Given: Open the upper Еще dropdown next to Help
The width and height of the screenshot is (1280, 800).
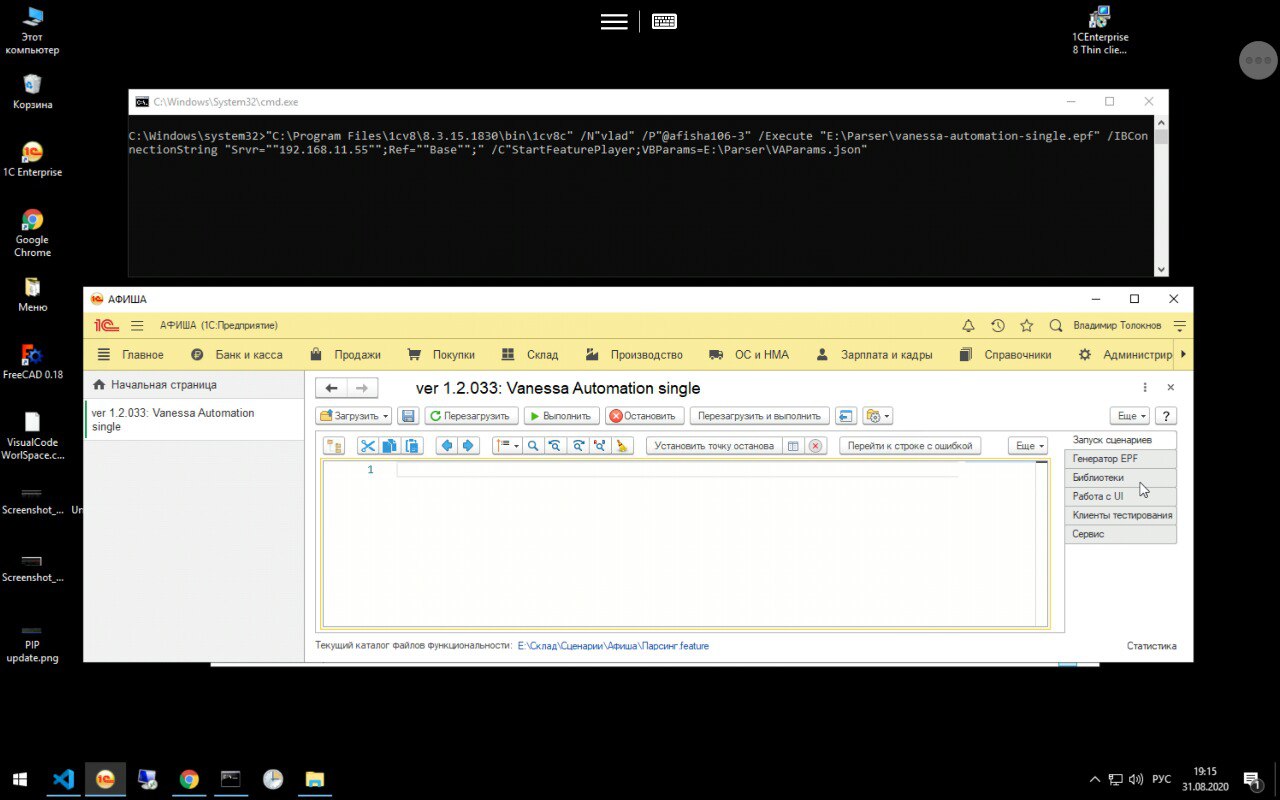Looking at the screenshot, I should pyautogui.click(x=1130, y=416).
